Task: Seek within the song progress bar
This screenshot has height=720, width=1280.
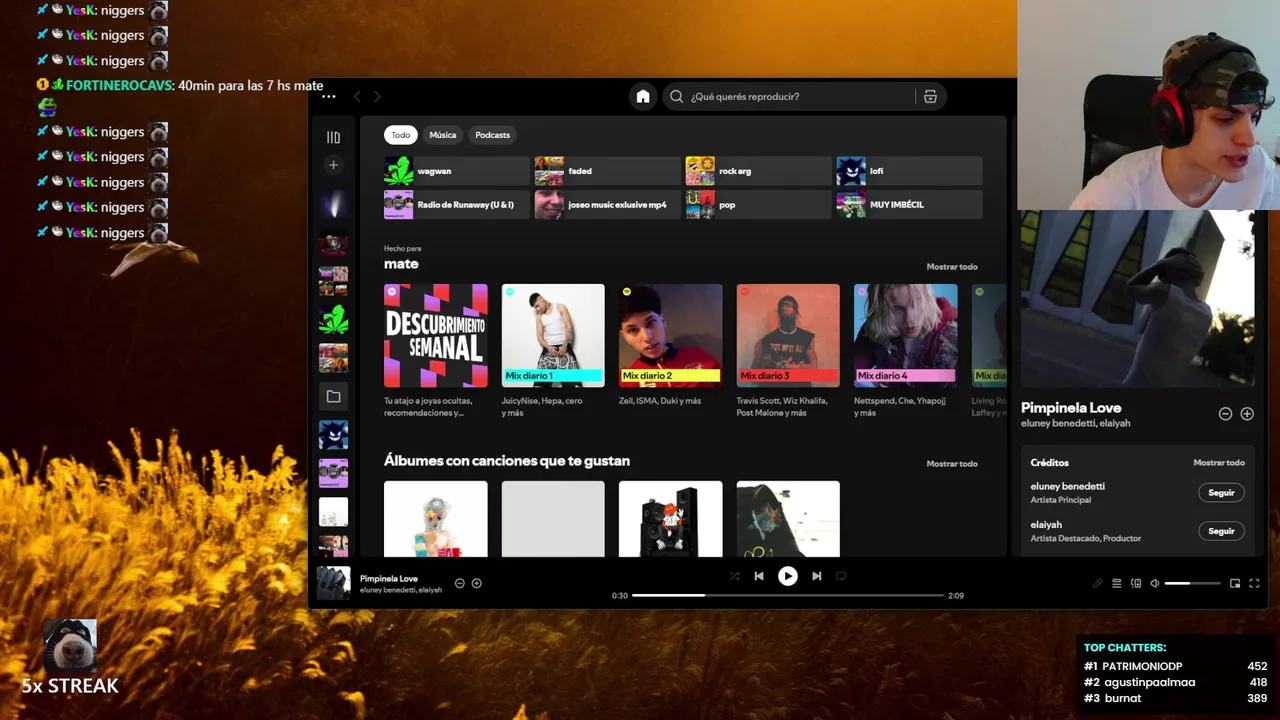Action: point(788,595)
